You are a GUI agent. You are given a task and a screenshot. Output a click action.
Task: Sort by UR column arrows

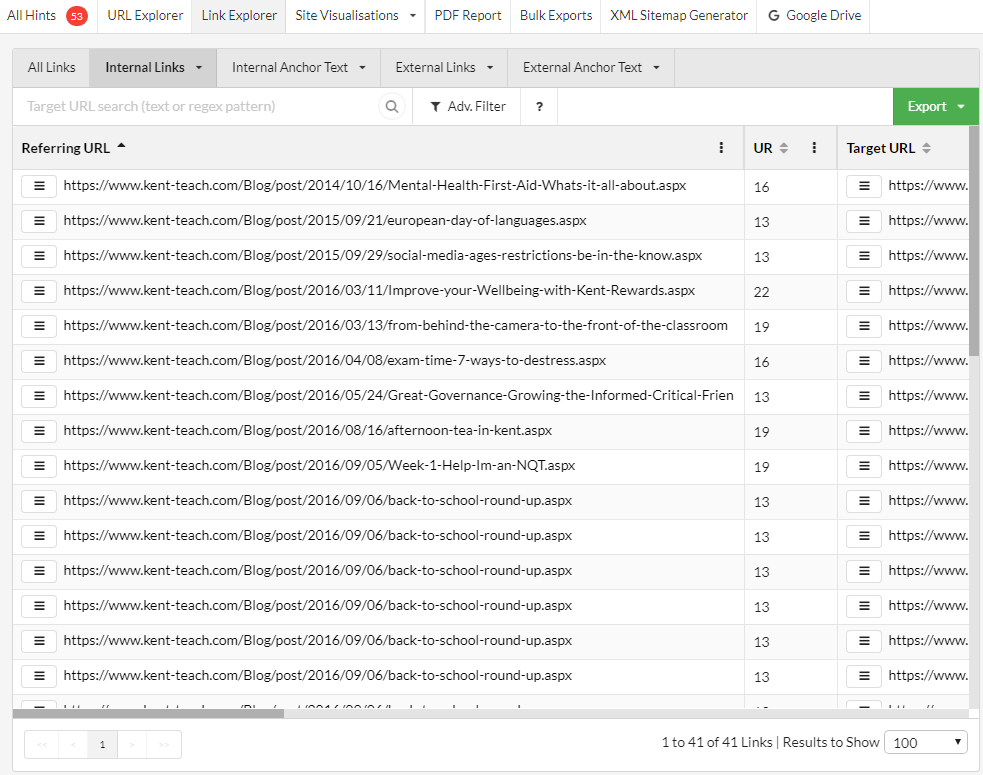pyautogui.click(x=784, y=148)
